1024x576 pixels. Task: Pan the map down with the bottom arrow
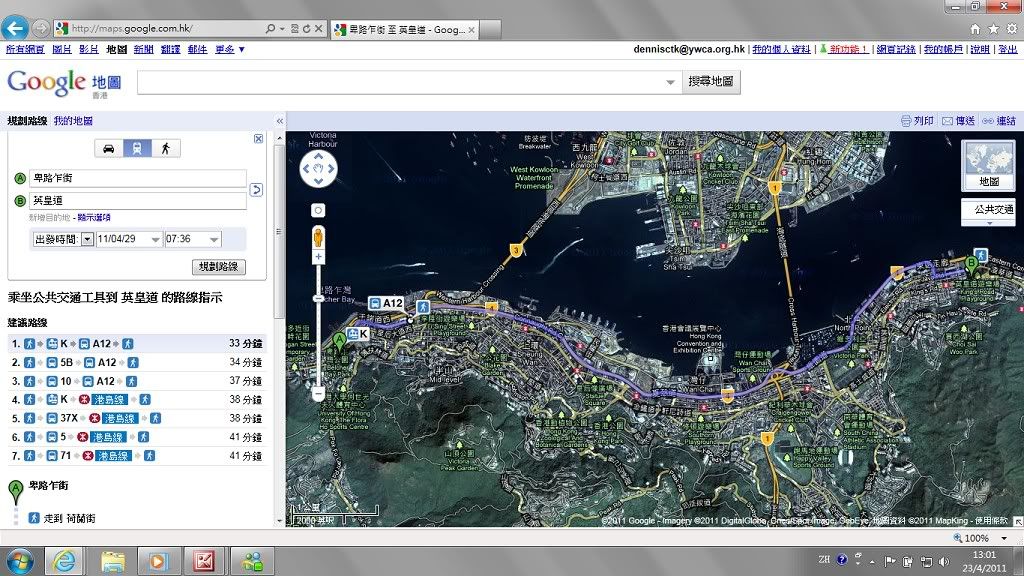(318, 180)
